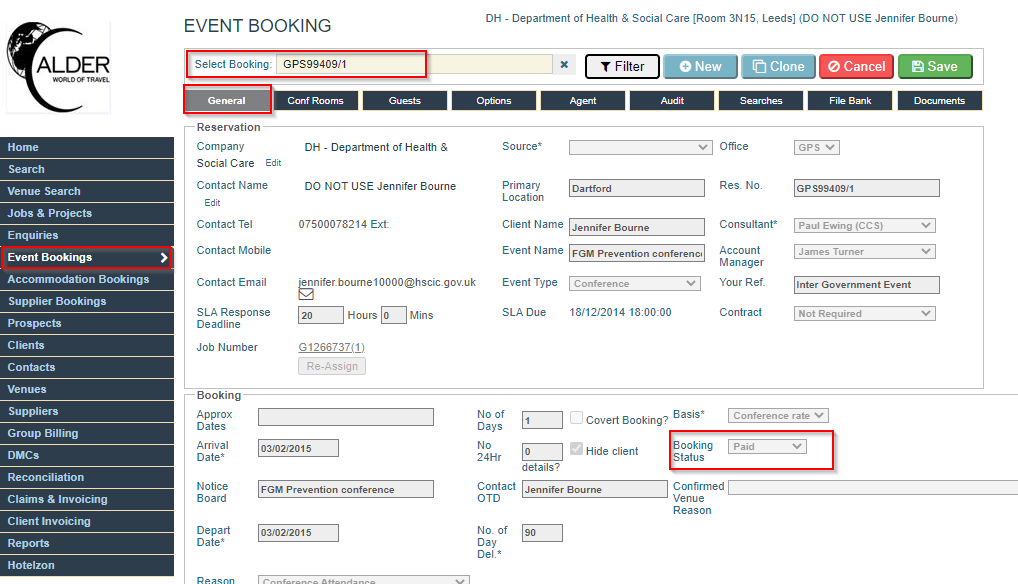Click the Contact OTD field
The width and height of the screenshot is (1018, 584).
(x=594, y=489)
